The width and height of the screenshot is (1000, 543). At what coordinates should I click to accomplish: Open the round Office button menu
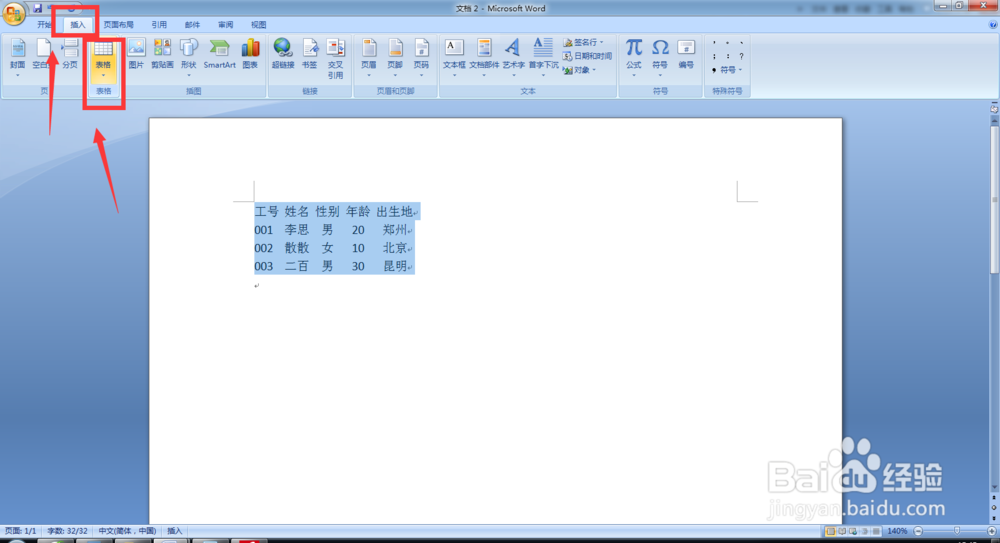(13, 12)
